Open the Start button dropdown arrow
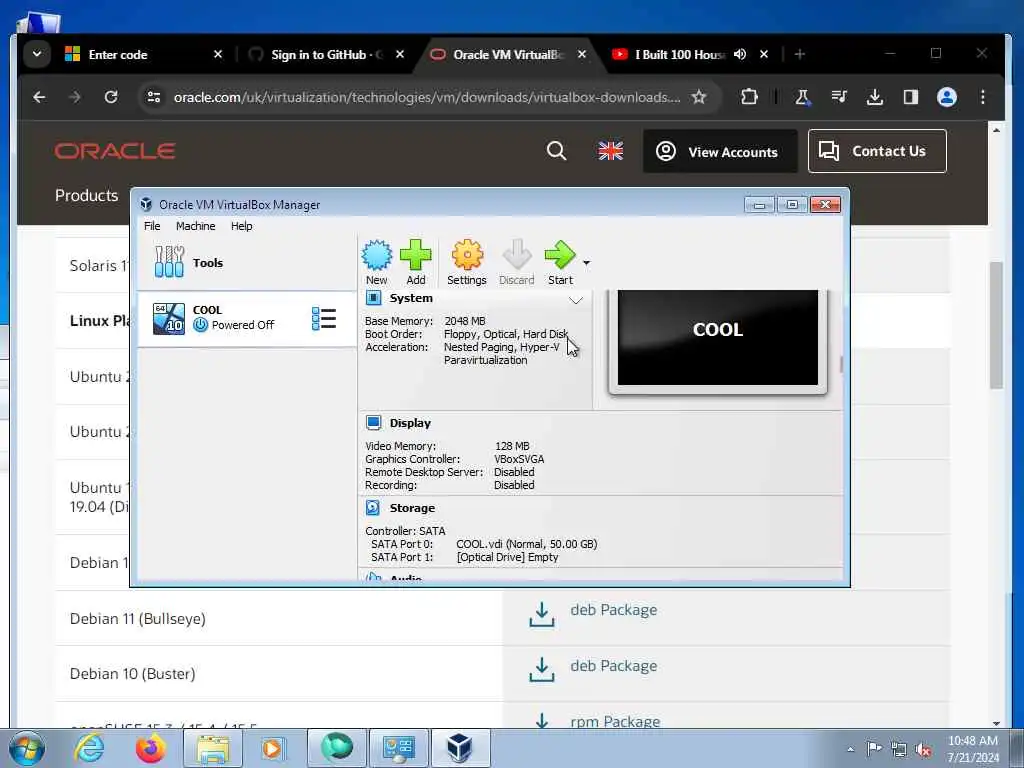Viewport: 1024px width, 768px height. point(586,263)
